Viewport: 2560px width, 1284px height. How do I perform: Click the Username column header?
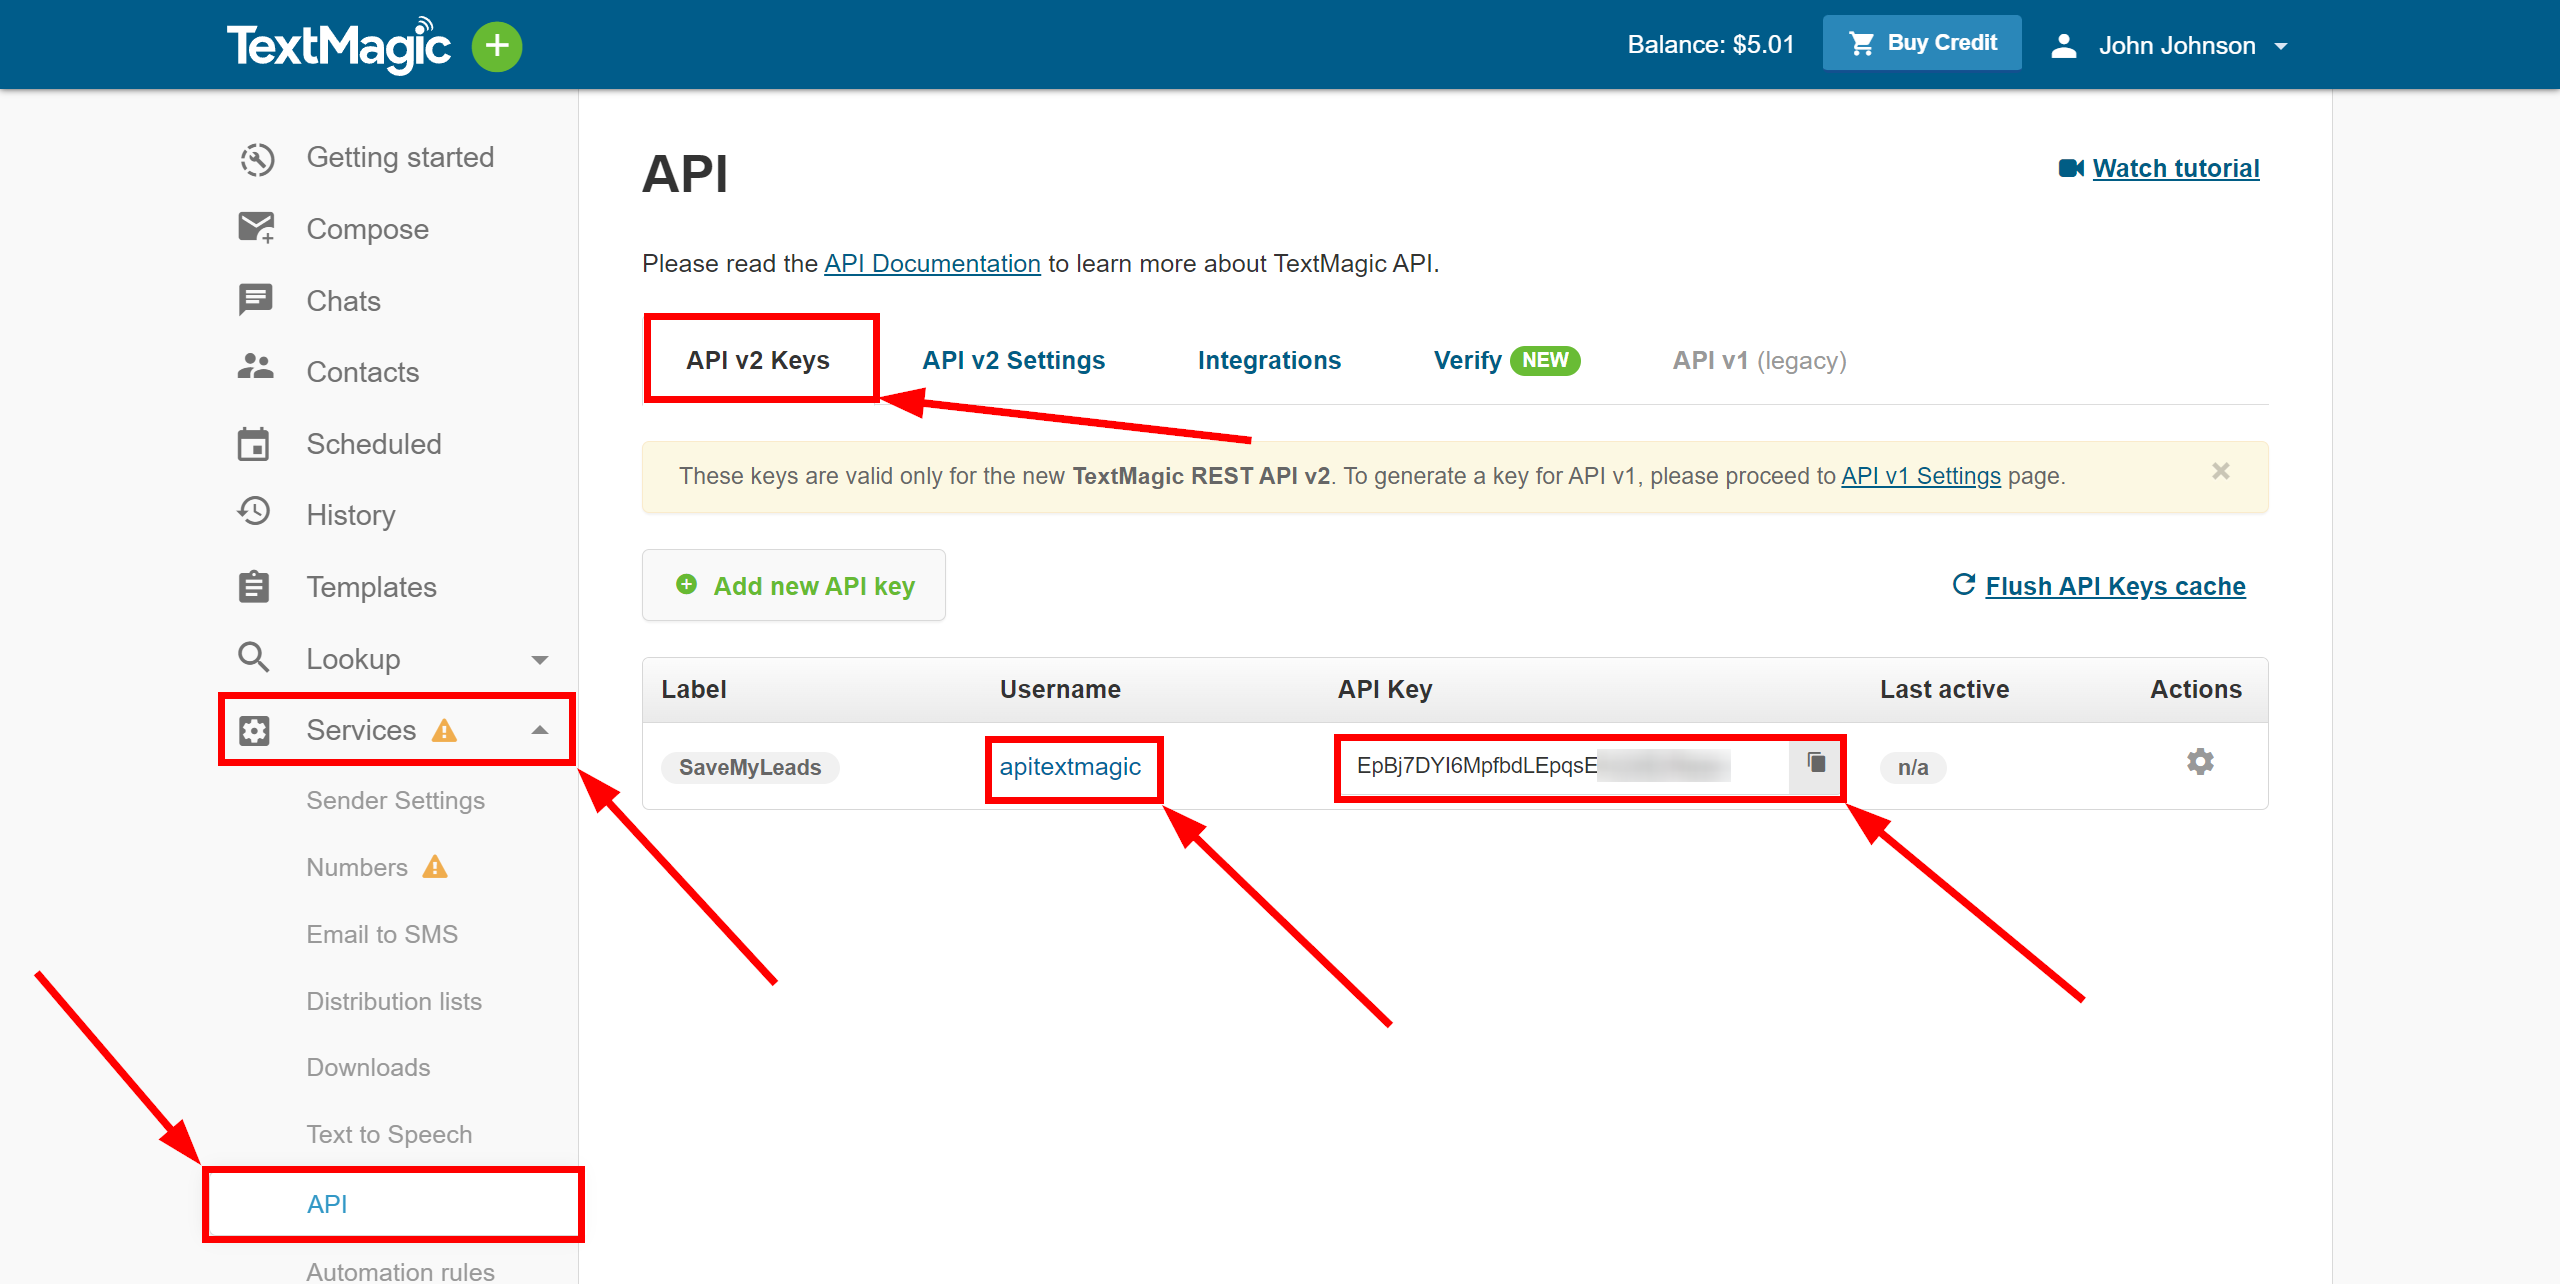[x=1060, y=689]
